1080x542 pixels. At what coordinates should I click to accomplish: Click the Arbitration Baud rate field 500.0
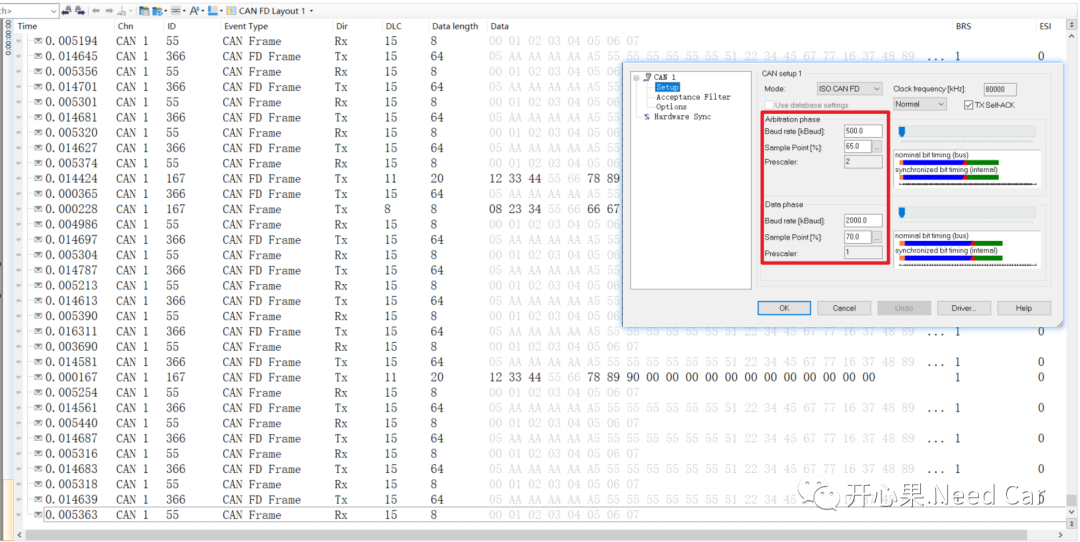[863, 131]
